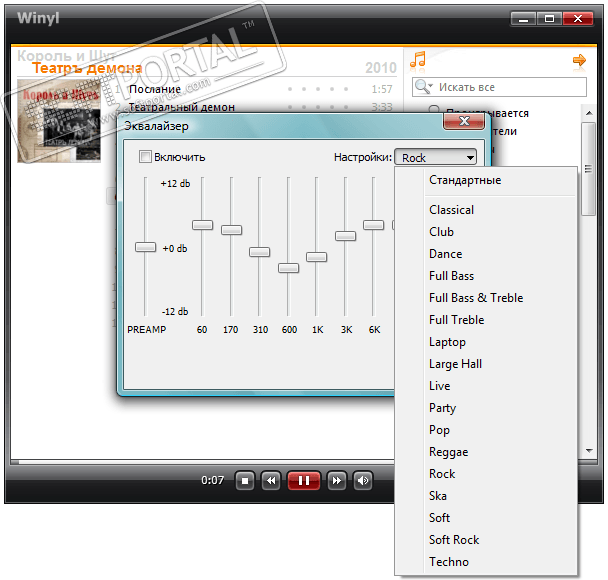Select the Dance equalizer preset
608x580 pixels.
(486, 254)
